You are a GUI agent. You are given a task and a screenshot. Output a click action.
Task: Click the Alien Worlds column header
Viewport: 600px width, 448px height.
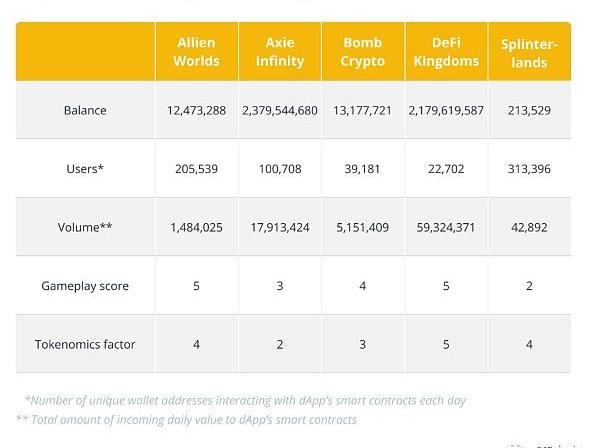196,52
